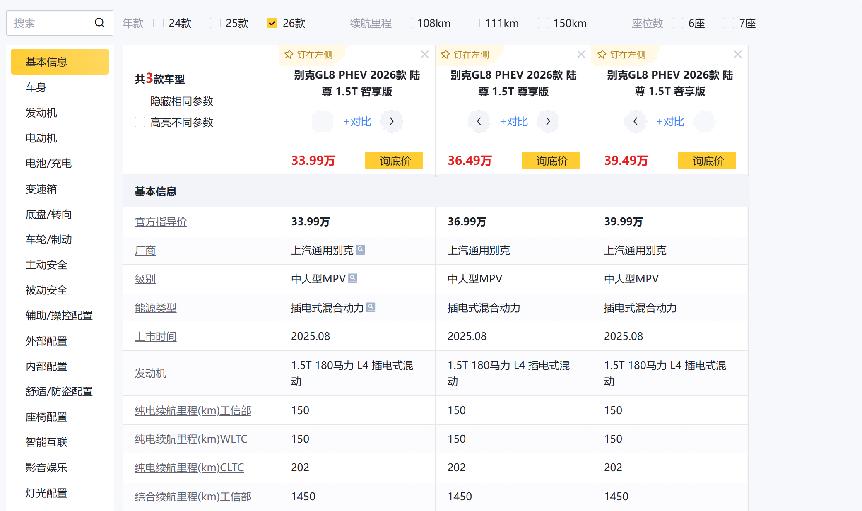This screenshot has width=862, height=511.
Task: Open 电池/充电 sidebar section
Action: 48,163
